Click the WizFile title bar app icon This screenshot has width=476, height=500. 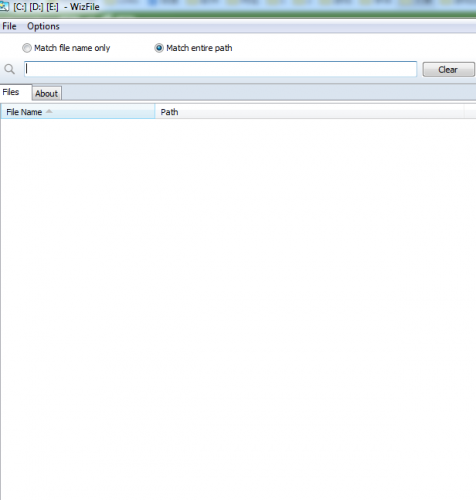[x=4, y=6]
